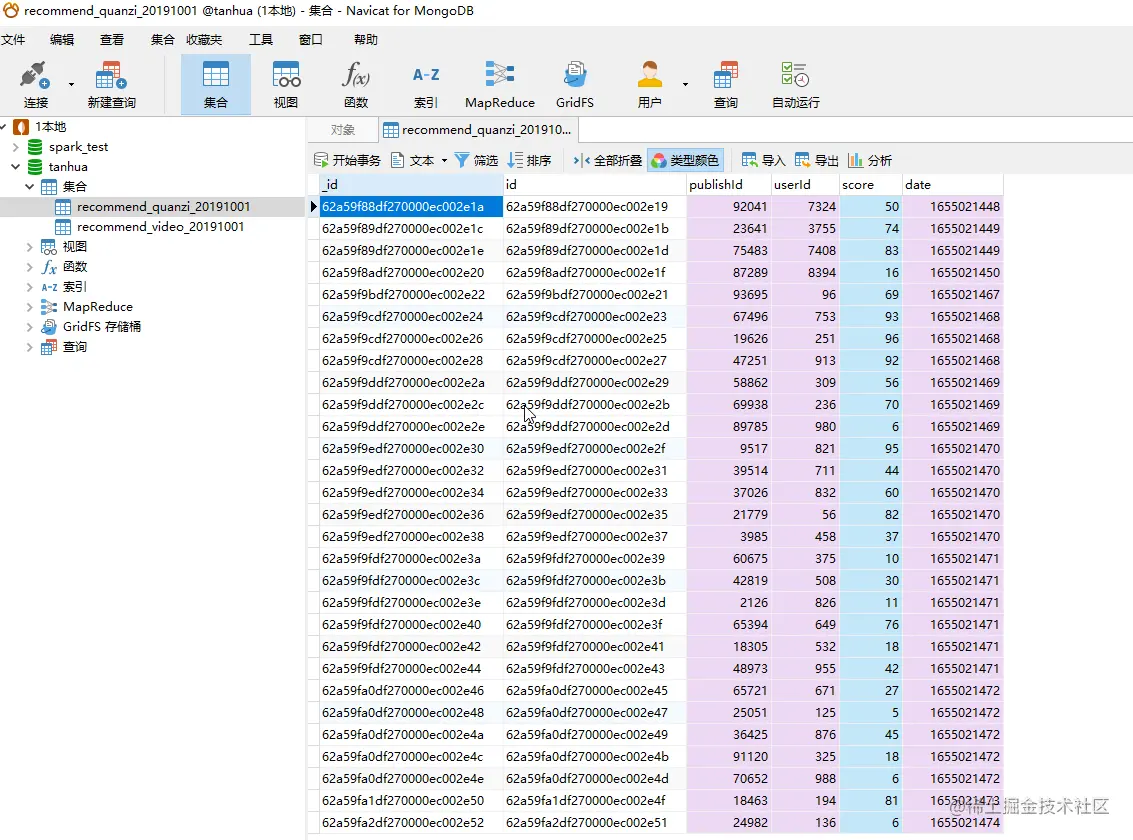Click the 筛选 filter button
1133x840 pixels.
[477, 160]
